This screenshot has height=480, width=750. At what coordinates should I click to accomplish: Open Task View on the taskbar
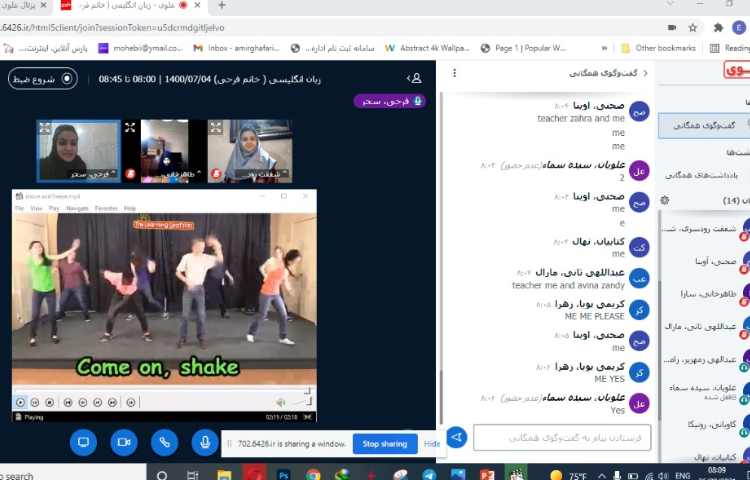point(192,475)
